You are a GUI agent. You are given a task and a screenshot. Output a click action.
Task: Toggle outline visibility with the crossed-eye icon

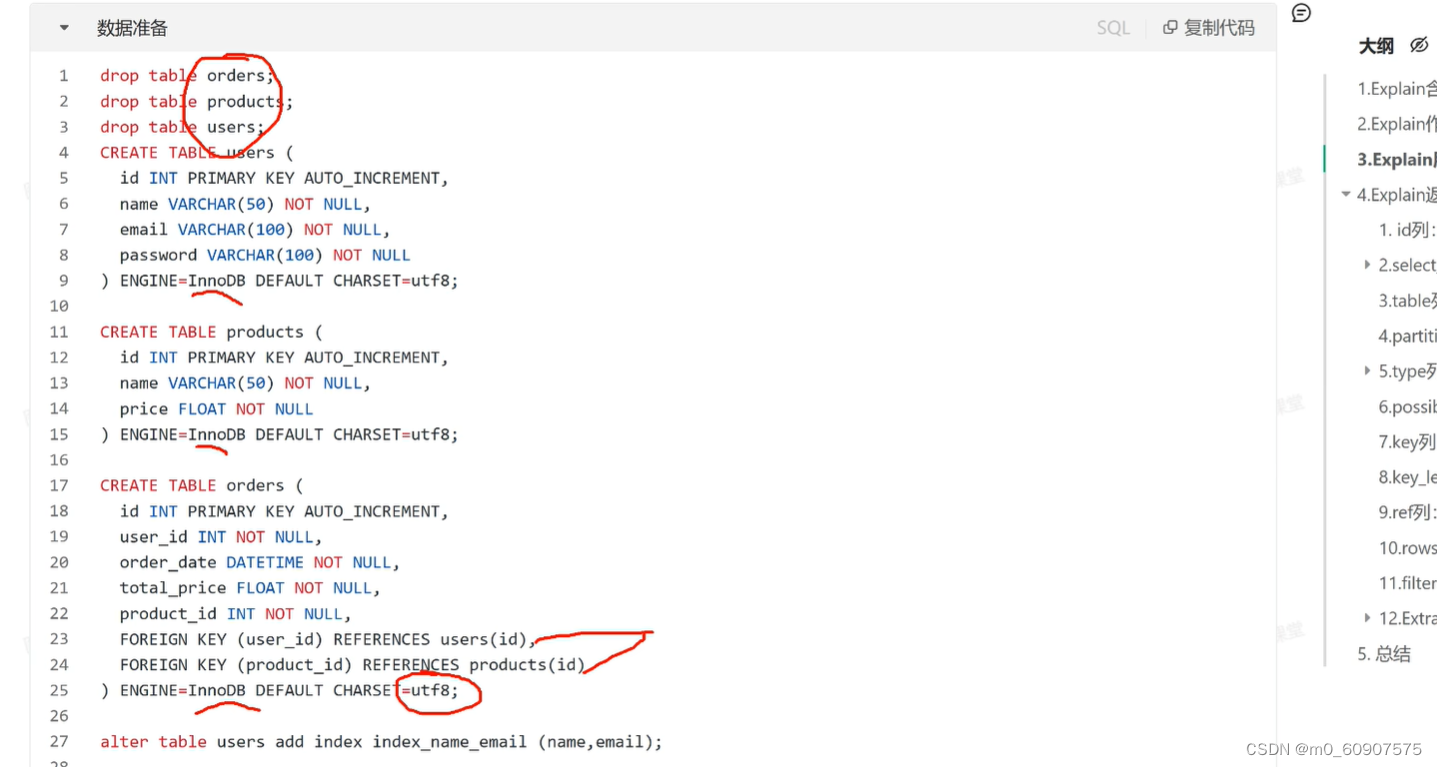[1419, 45]
